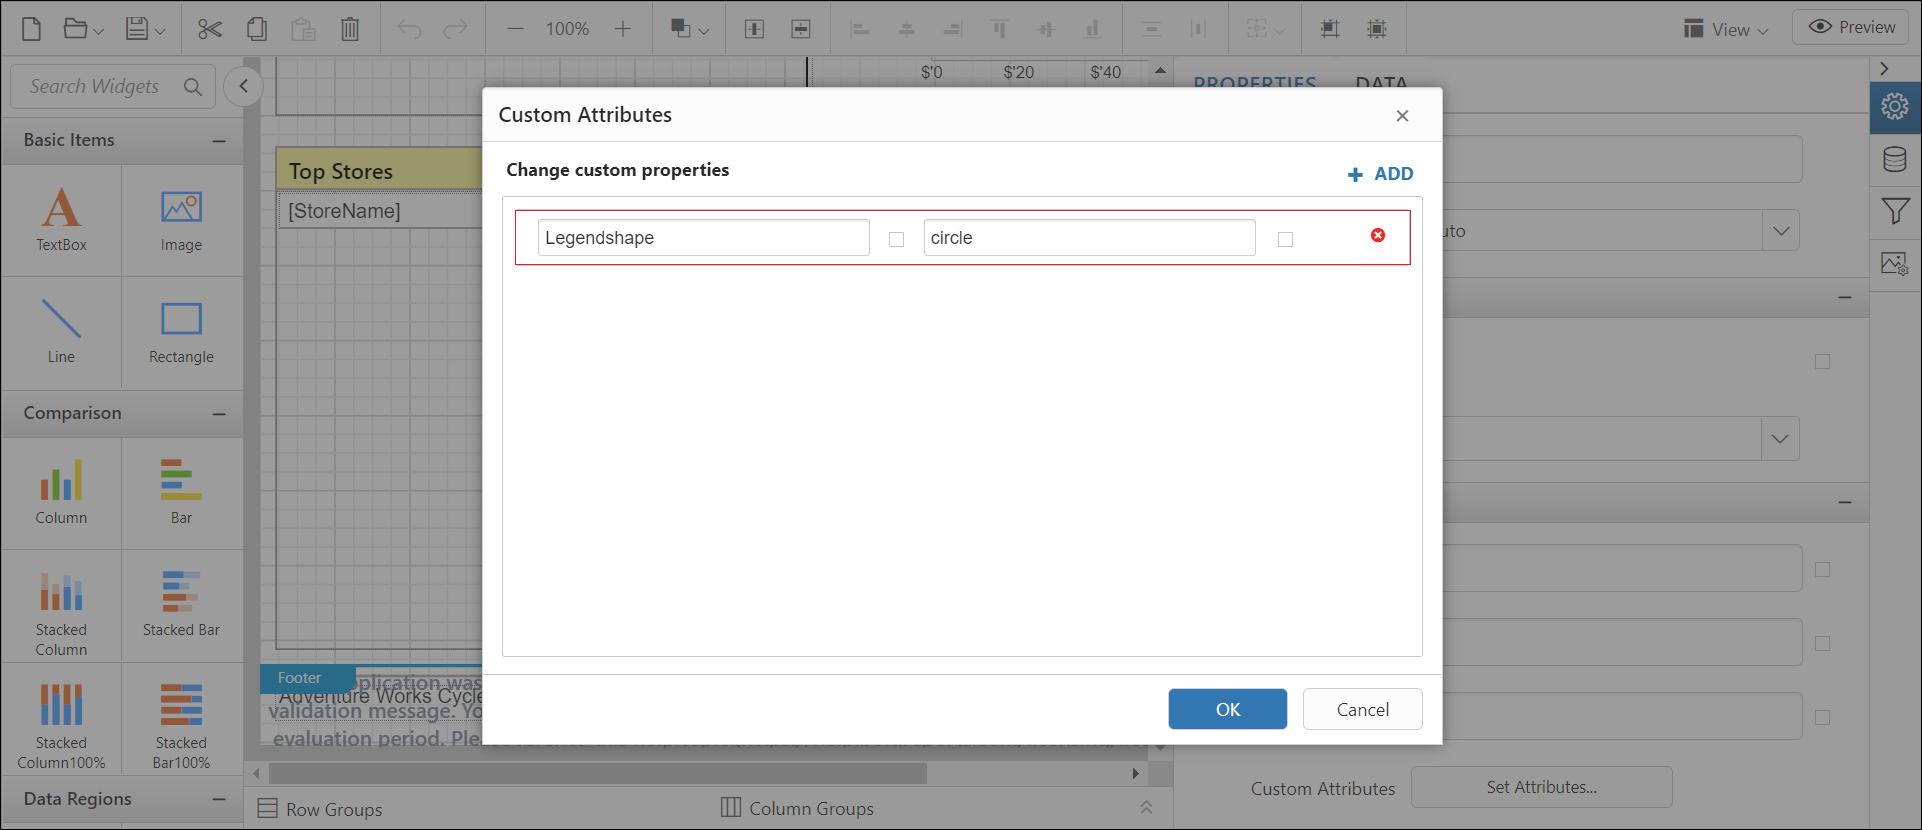Image resolution: width=1922 pixels, height=830 pixels.
Task: Select the Stacked Column100% widget
Action: (61, 720)
